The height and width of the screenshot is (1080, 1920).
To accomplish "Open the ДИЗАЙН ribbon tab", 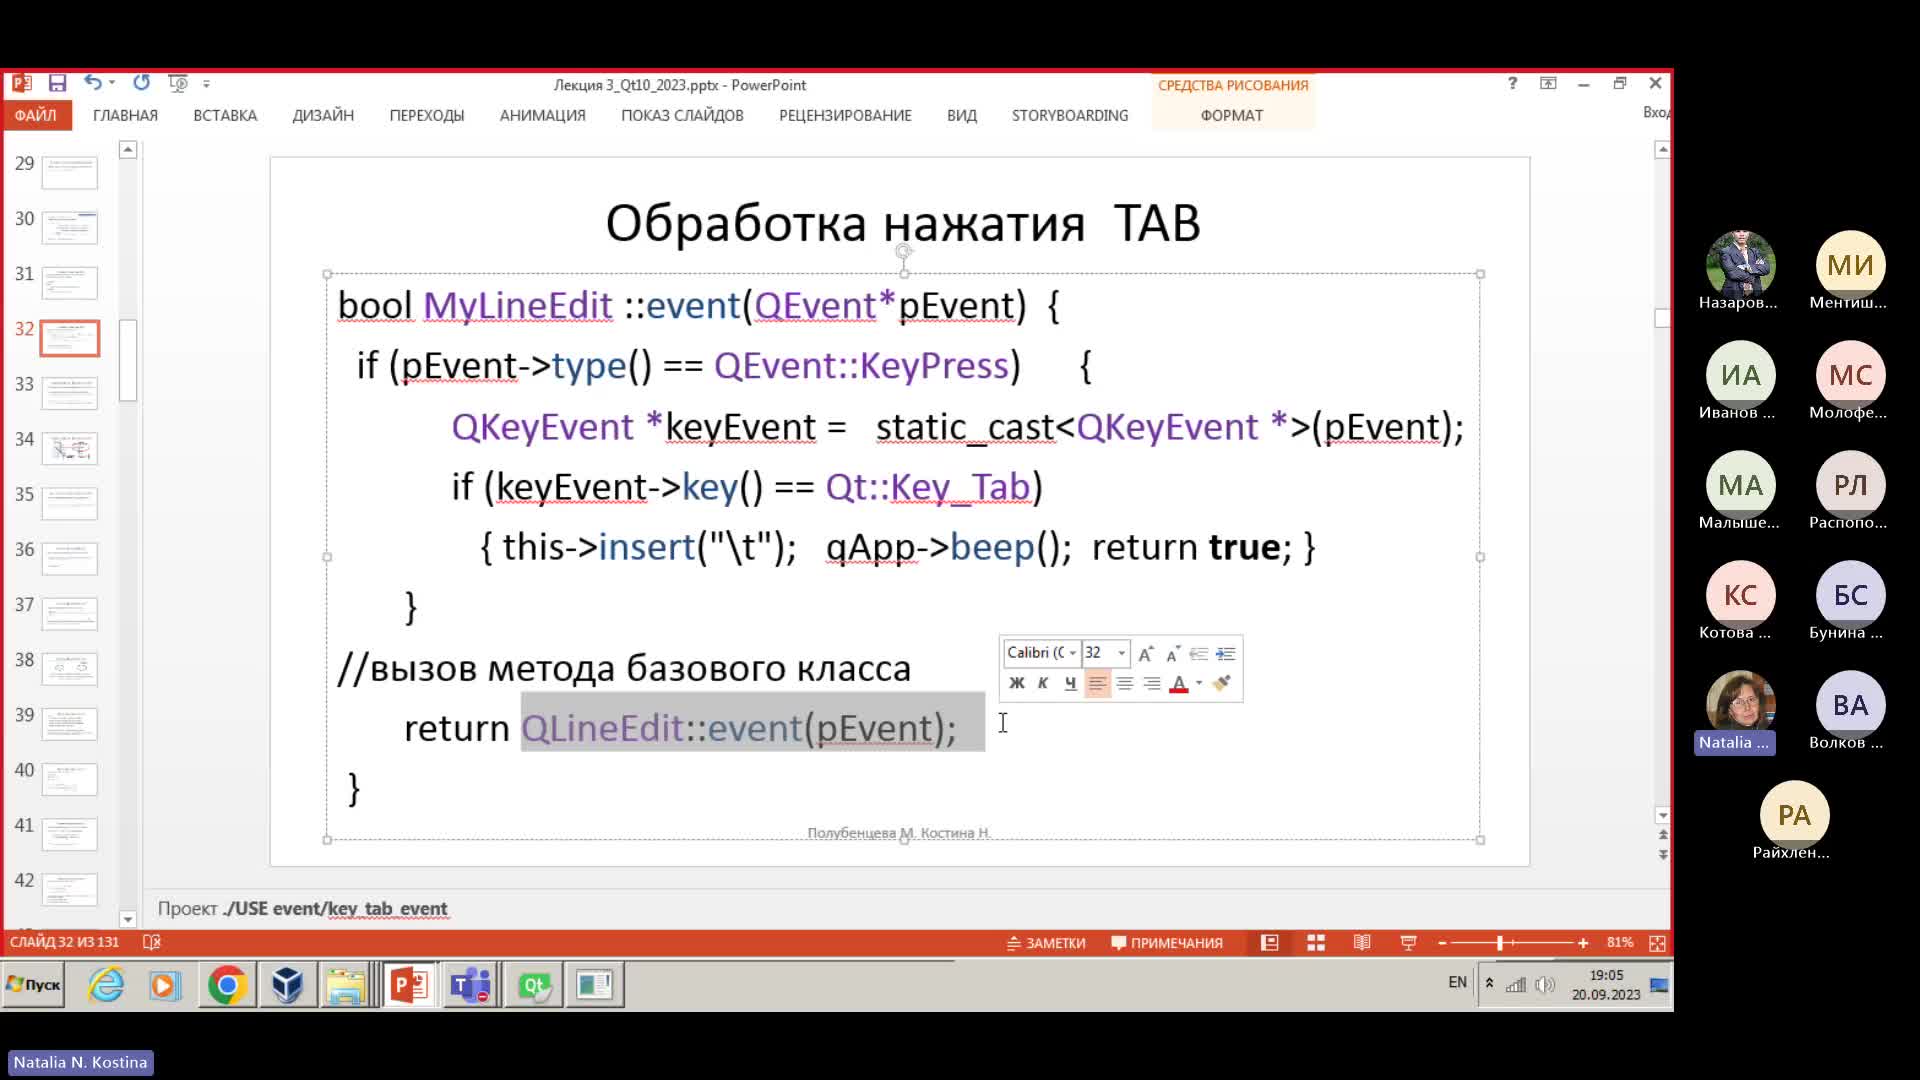I will tap(323, 115).
